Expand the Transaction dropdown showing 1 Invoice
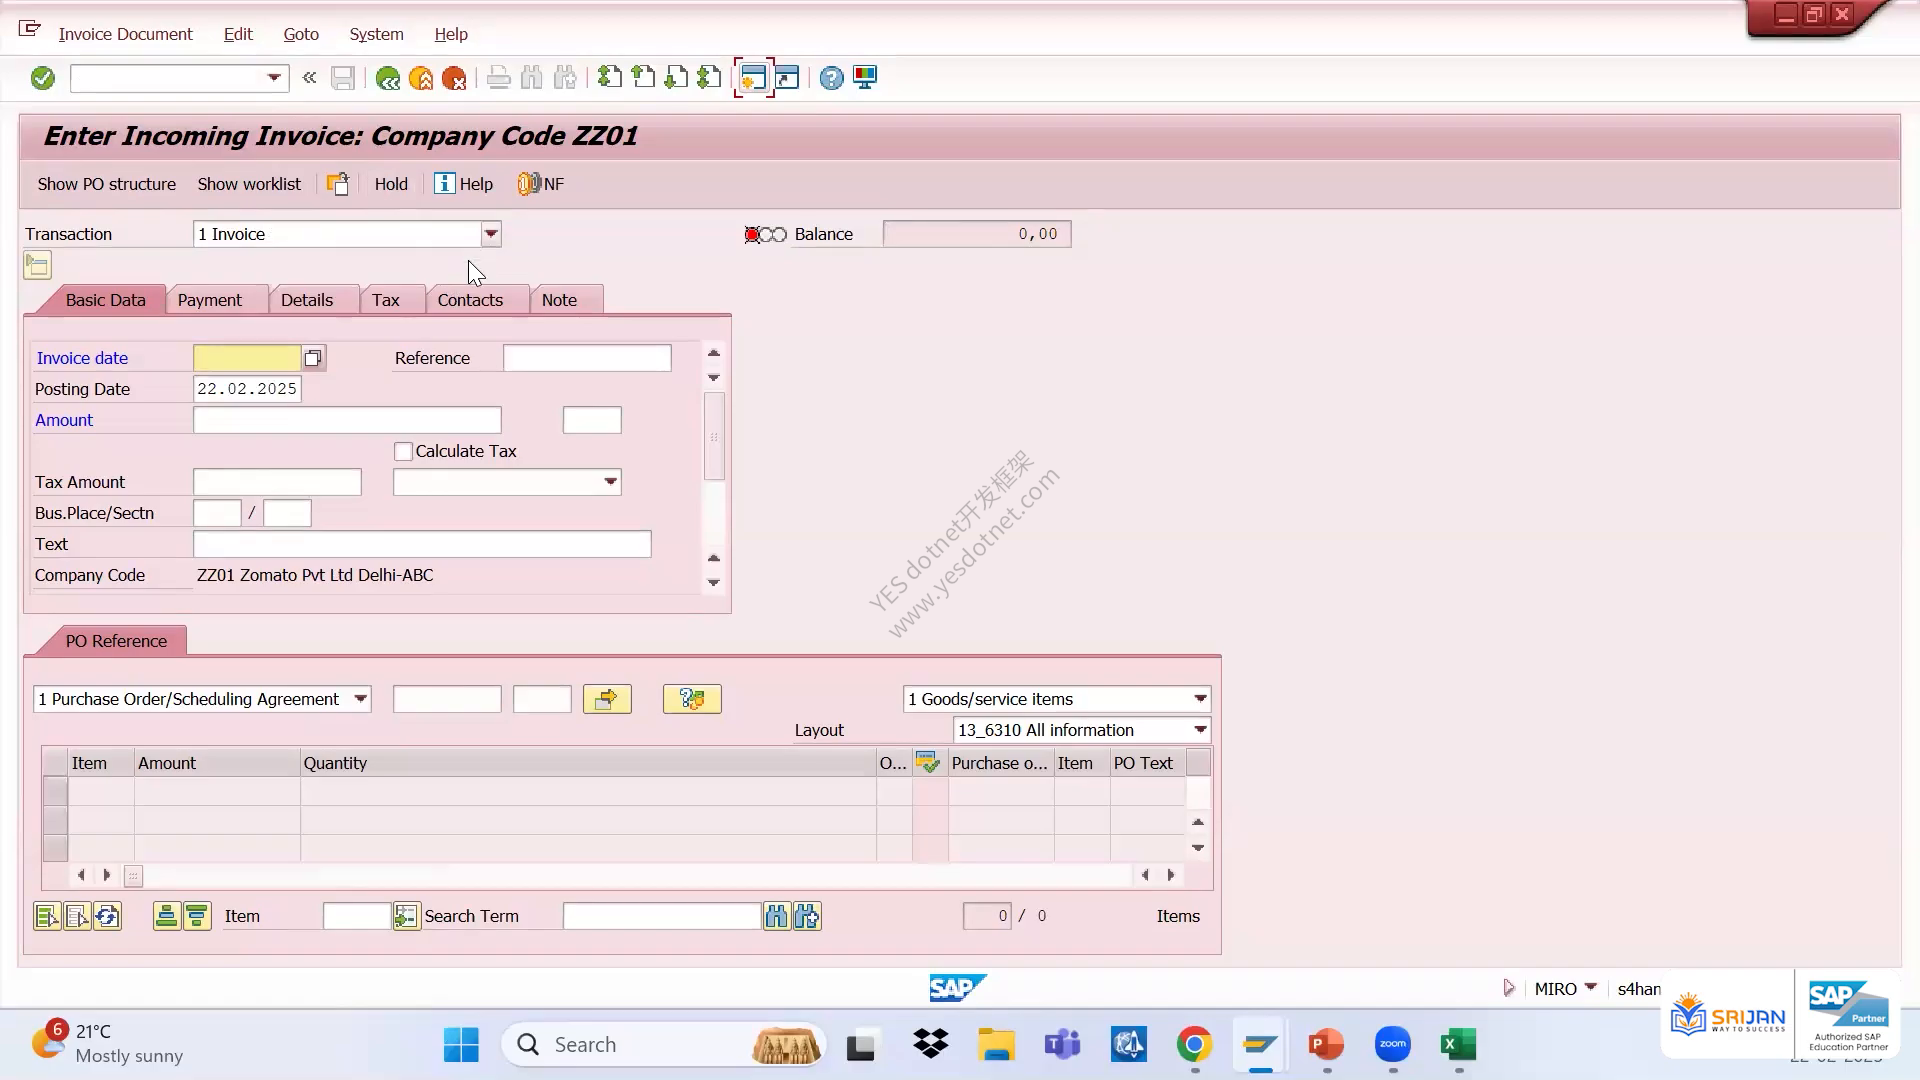This screenshot has width=1920, height=1080. 490,234
